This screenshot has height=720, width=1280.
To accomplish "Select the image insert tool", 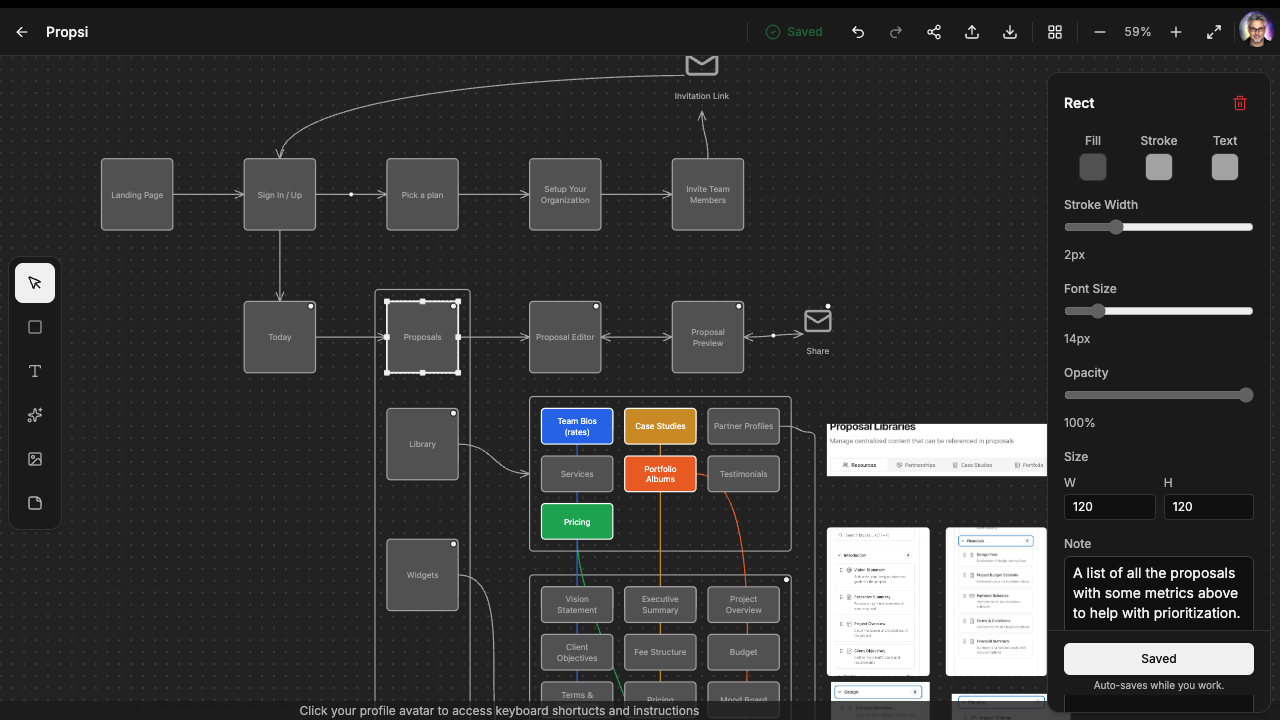I will (35, 459).
